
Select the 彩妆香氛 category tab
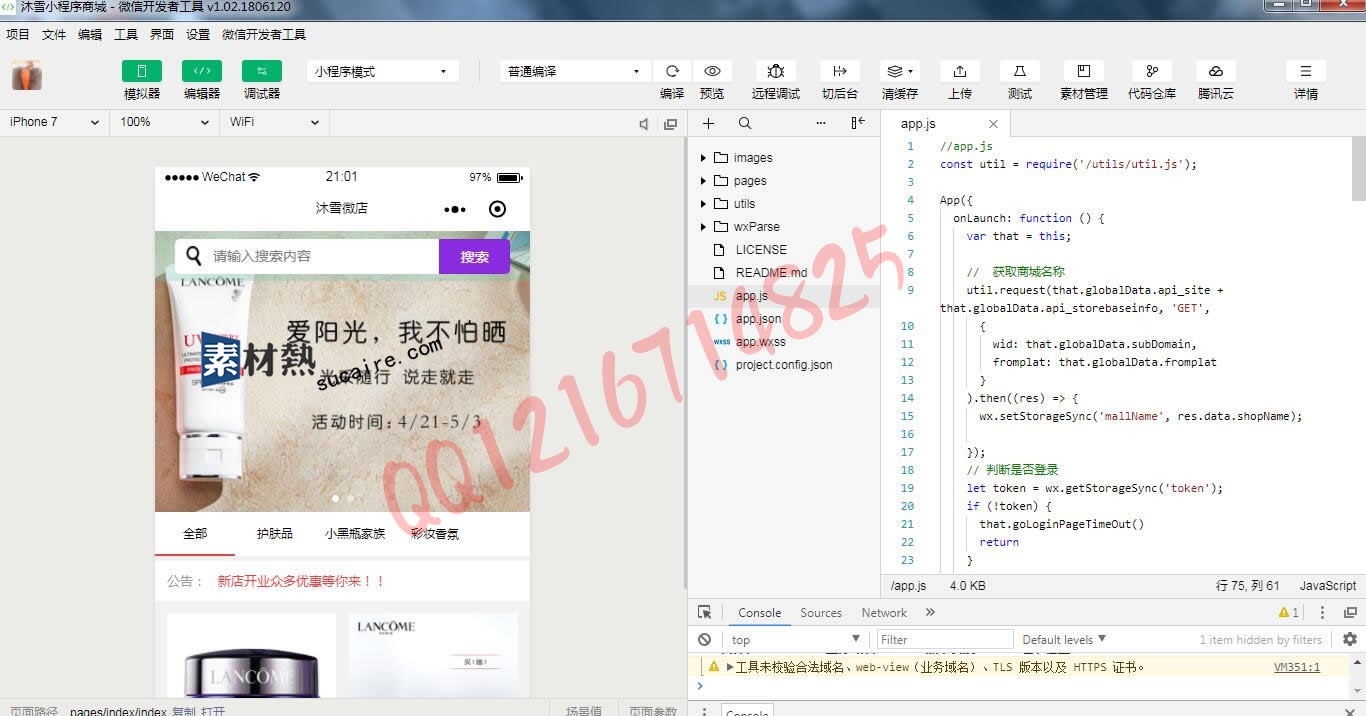(435, 534)
